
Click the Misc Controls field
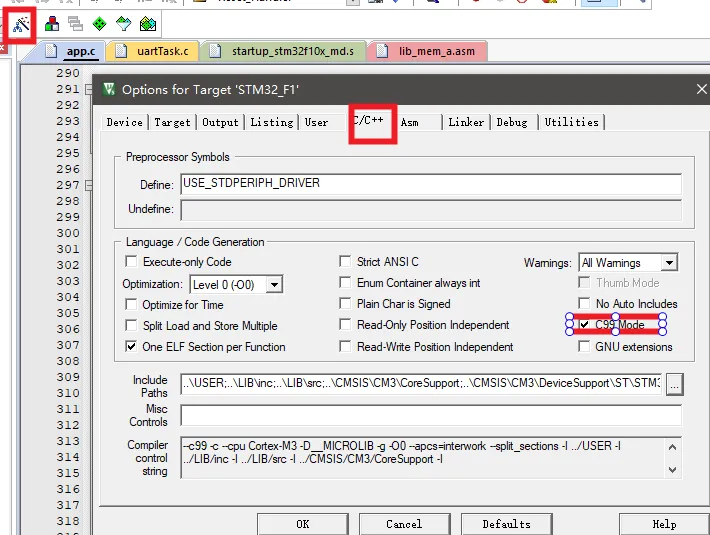click(431, 415)
